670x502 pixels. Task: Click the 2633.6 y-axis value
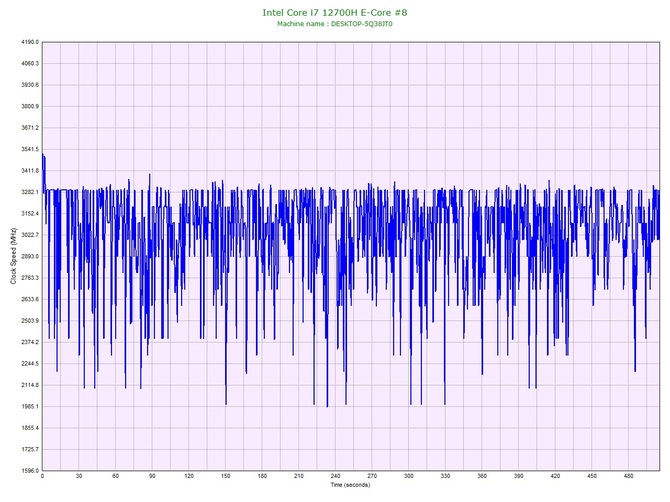coord(30,299)
